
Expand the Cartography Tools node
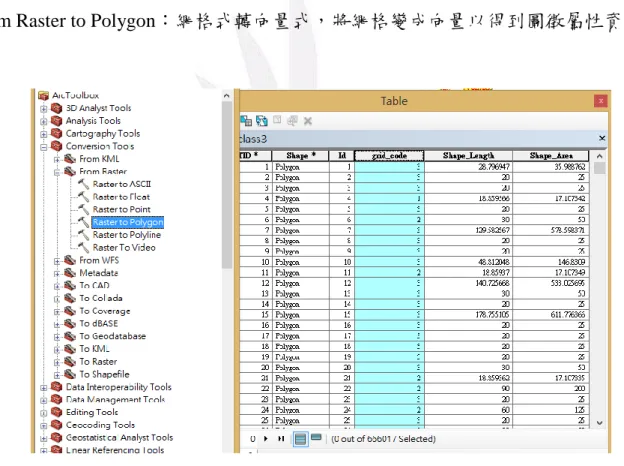[x=44, y=134]
